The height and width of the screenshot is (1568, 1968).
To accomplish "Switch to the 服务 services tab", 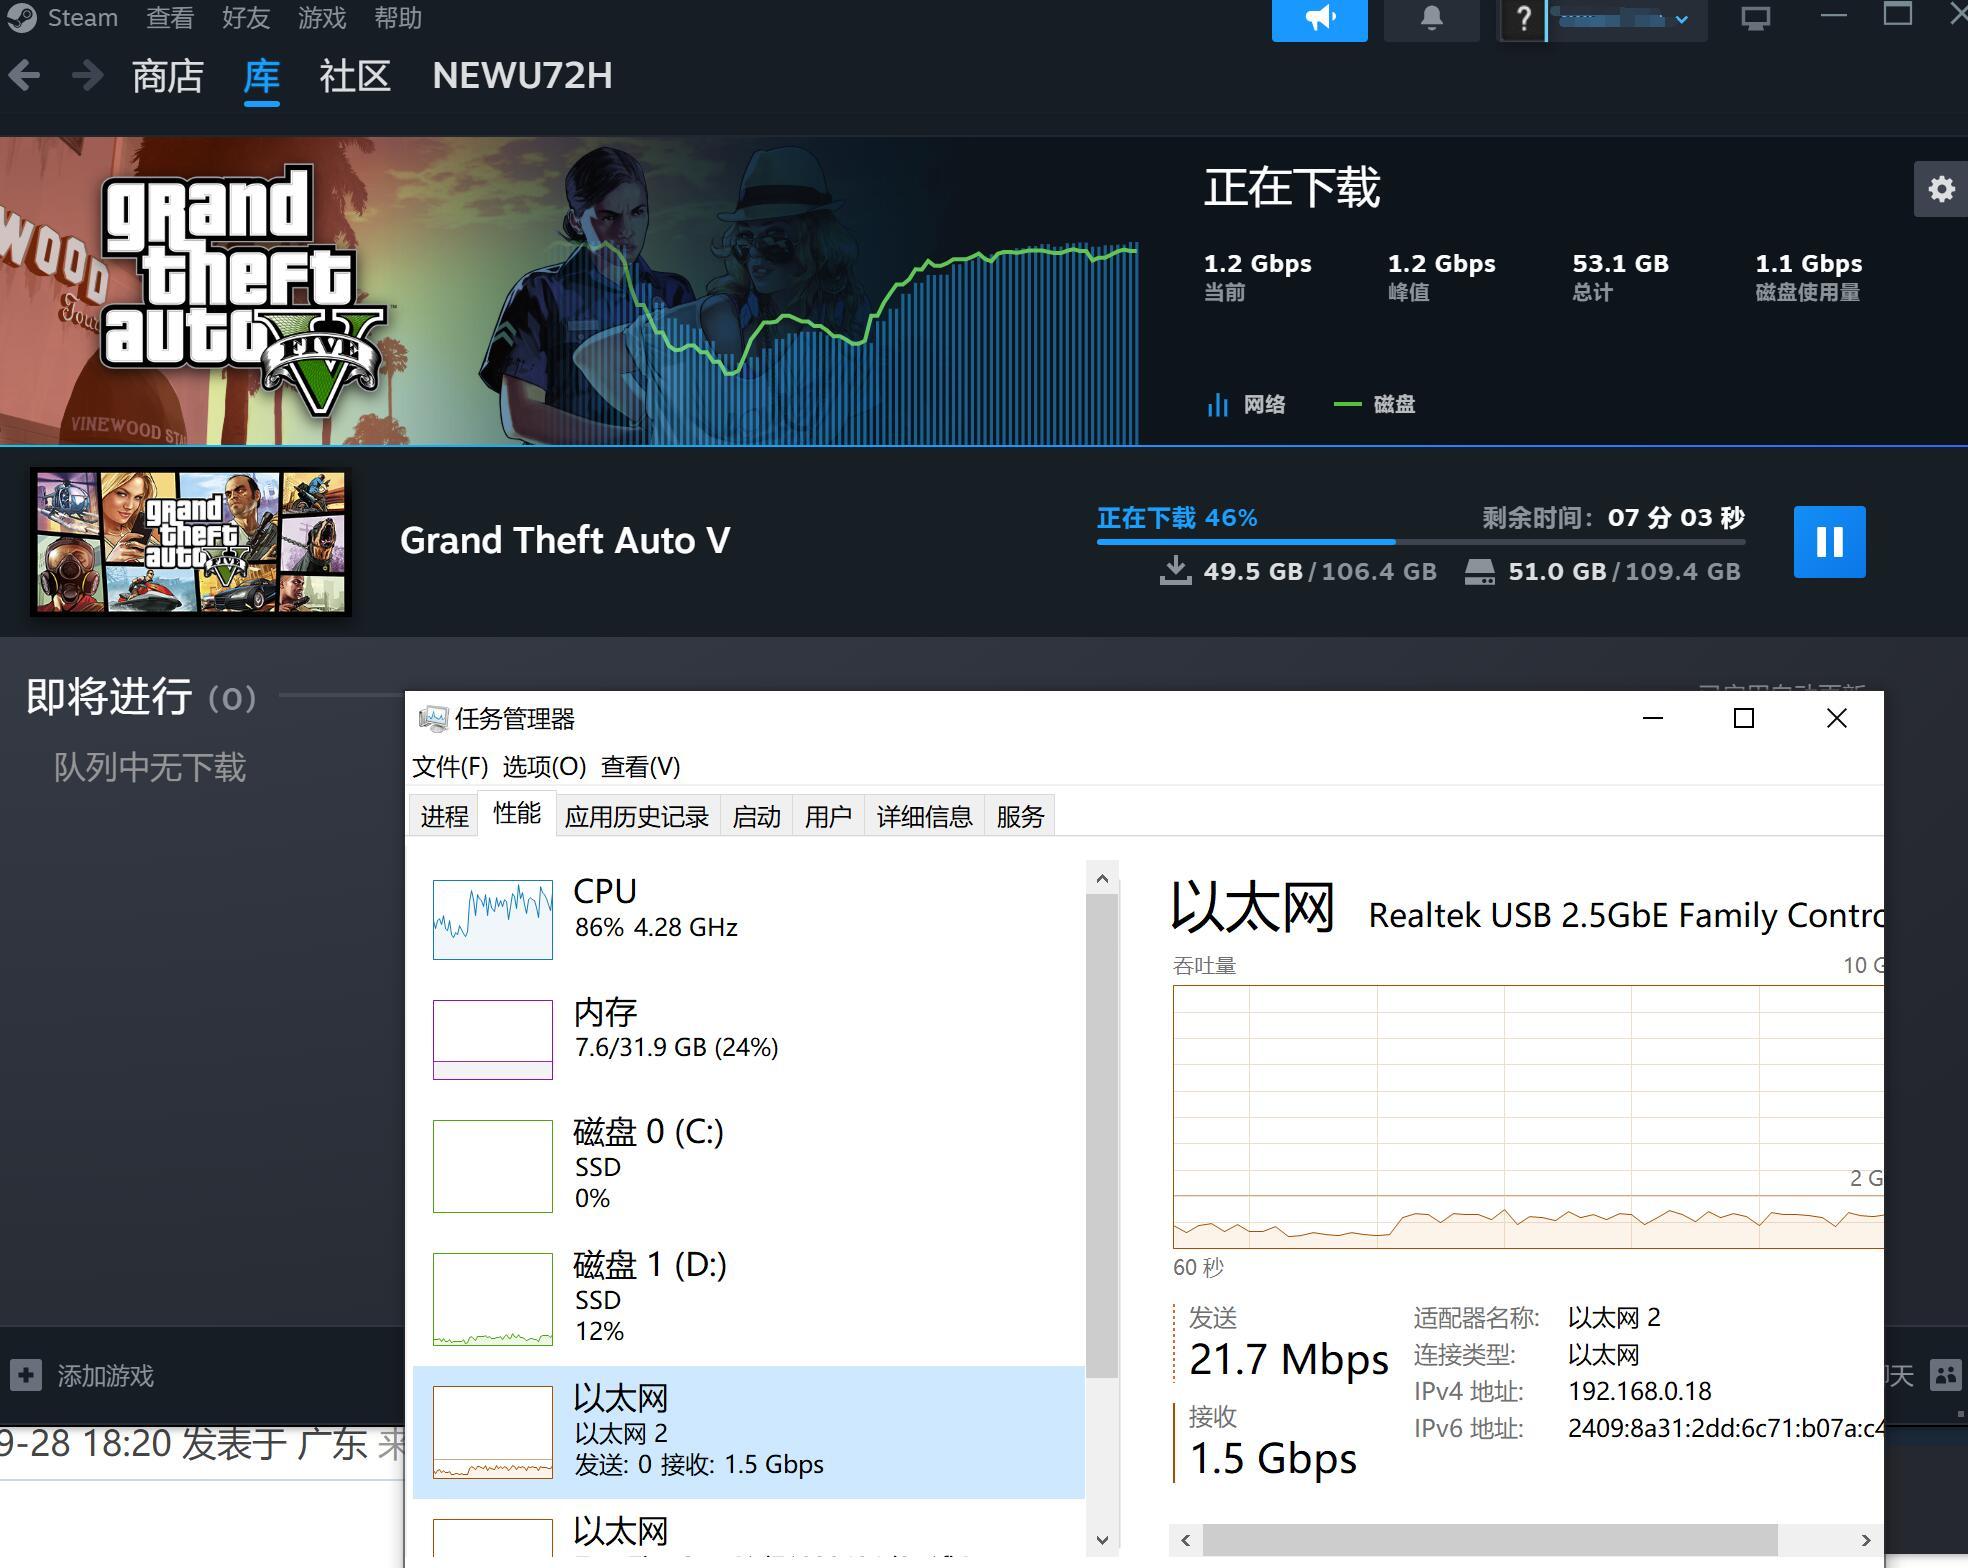I will (x=1020, y=816).
